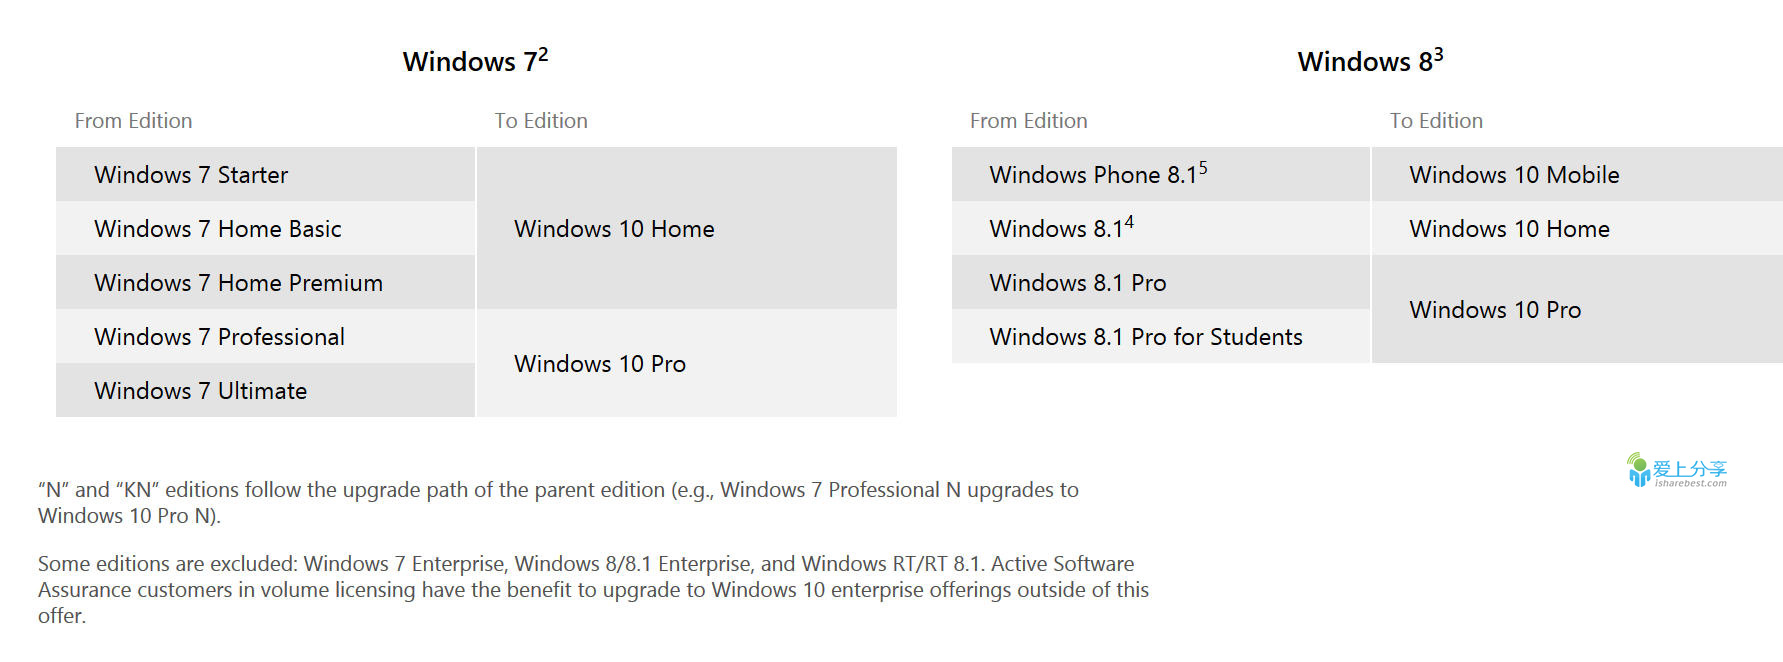
Task: Click the excluded editions note paragraph
Action: [593, 590]
